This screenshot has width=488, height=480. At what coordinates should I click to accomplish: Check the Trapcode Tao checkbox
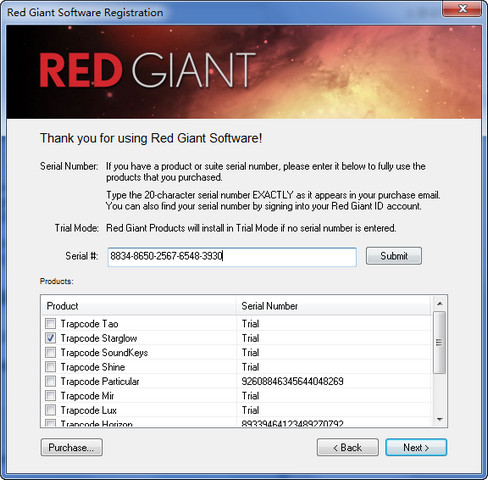(x=50, y=323)
